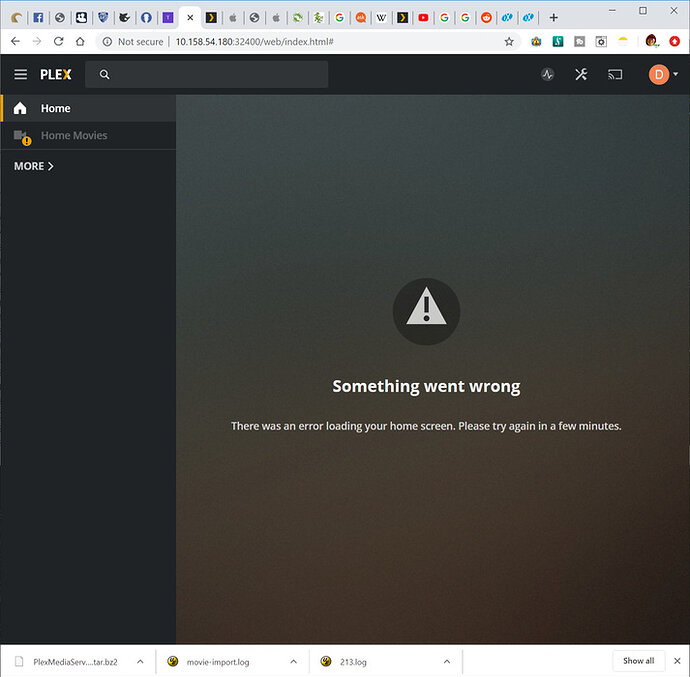Click the warning triangle error icon
690x677 pixels.
[x=426, y=311]
